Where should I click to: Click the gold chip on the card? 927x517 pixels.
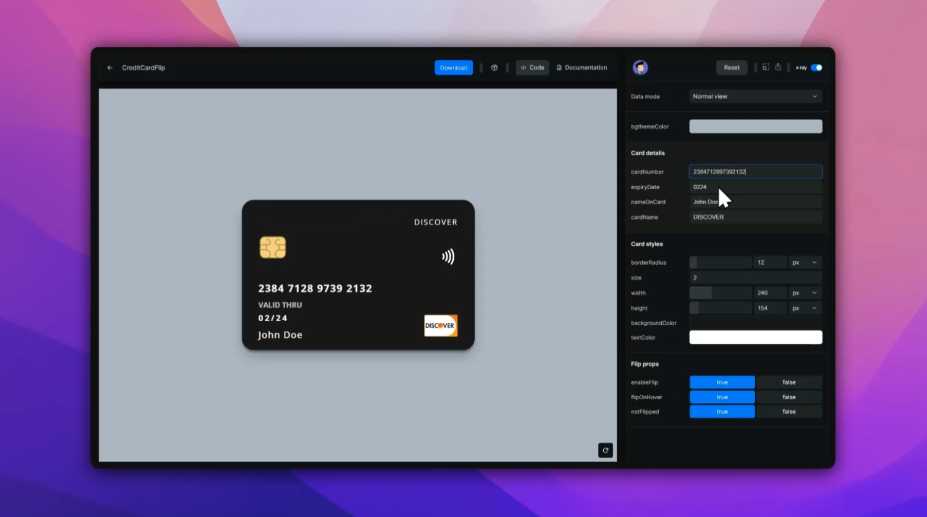[273, 247]
